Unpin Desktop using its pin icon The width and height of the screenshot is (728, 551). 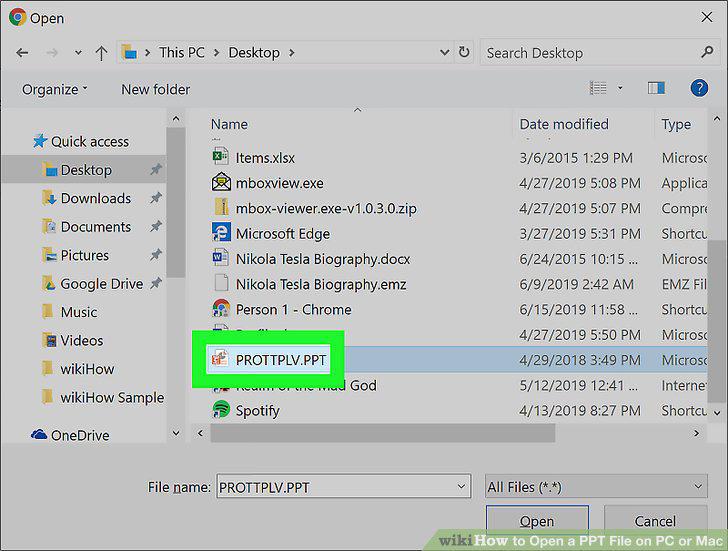[x=156, y=169]
